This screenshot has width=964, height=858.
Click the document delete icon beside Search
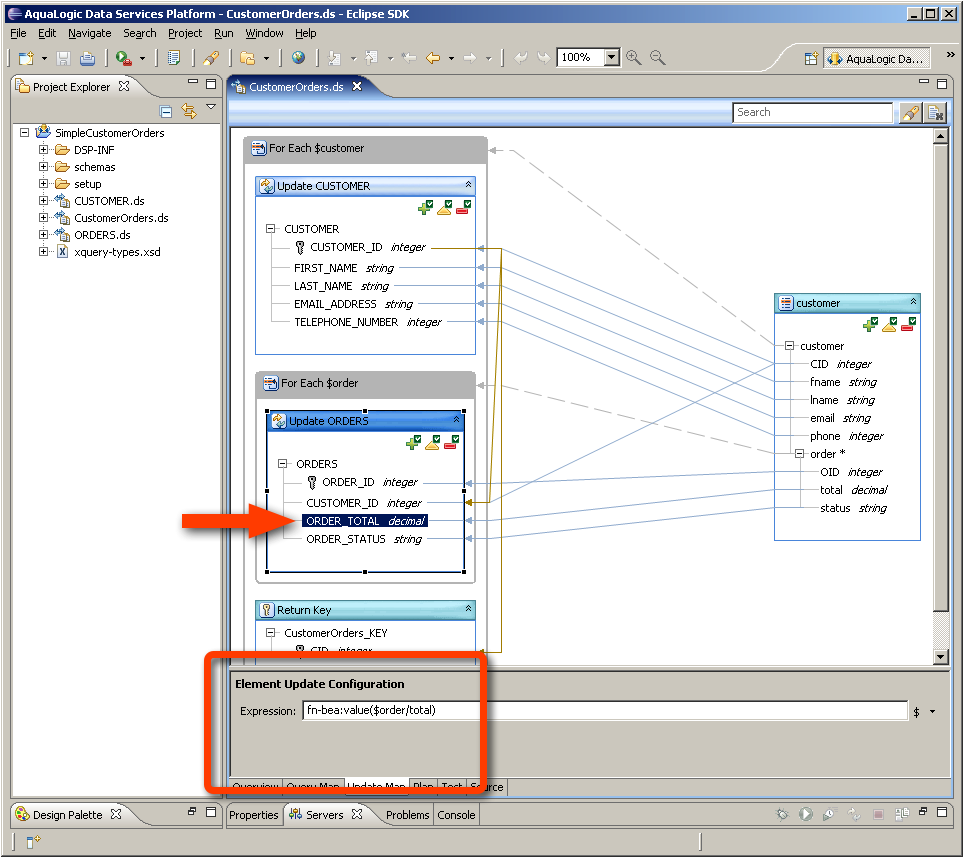click(x=935, y=113)
